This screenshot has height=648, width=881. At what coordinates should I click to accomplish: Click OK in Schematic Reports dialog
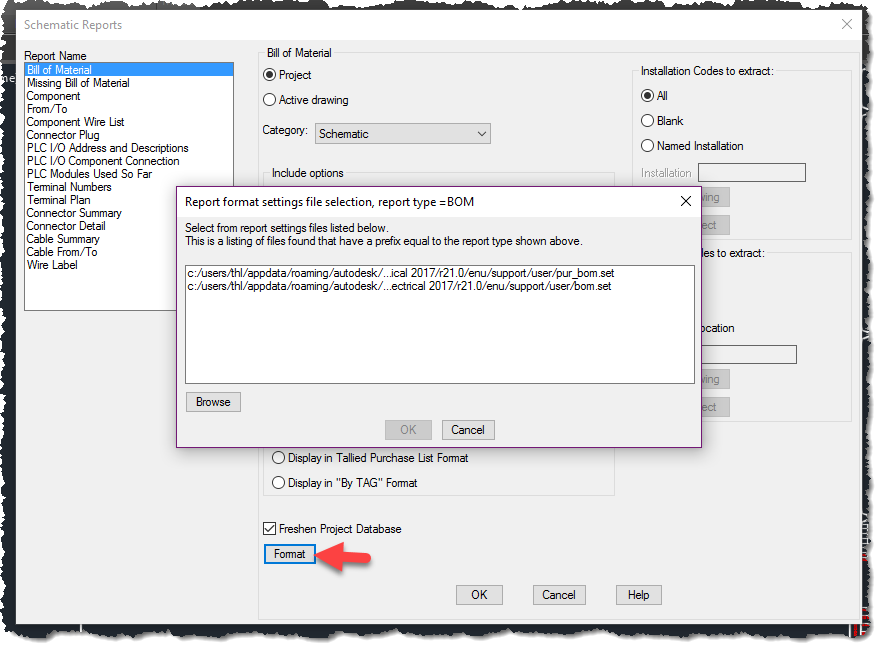point(479,595)
